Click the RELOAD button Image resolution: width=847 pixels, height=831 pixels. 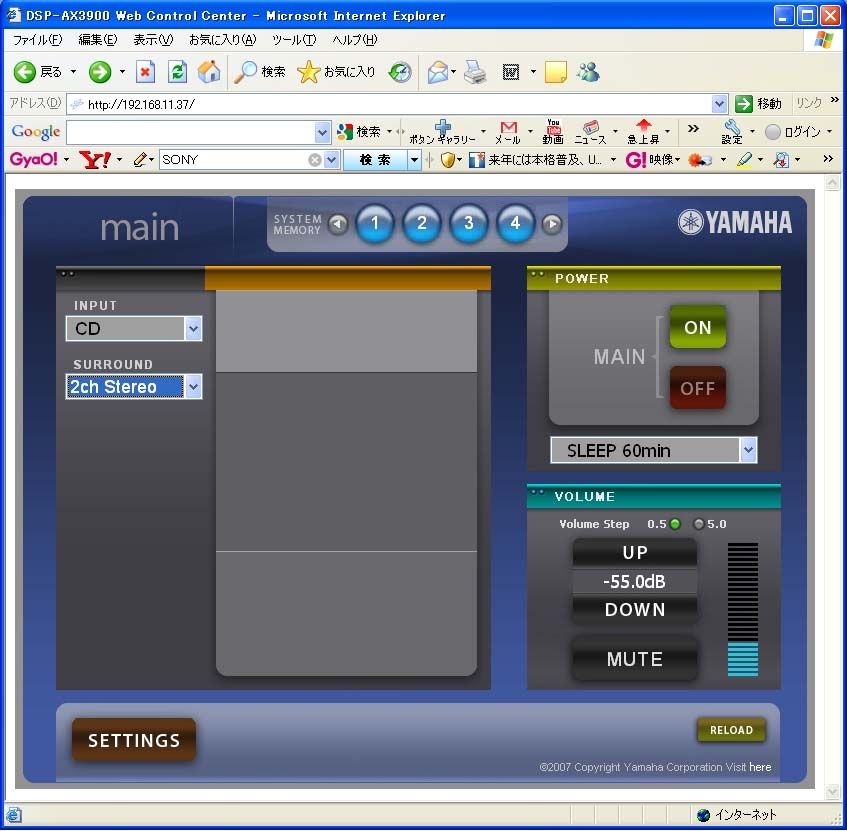pyautogui.click(x=731, y=730)
